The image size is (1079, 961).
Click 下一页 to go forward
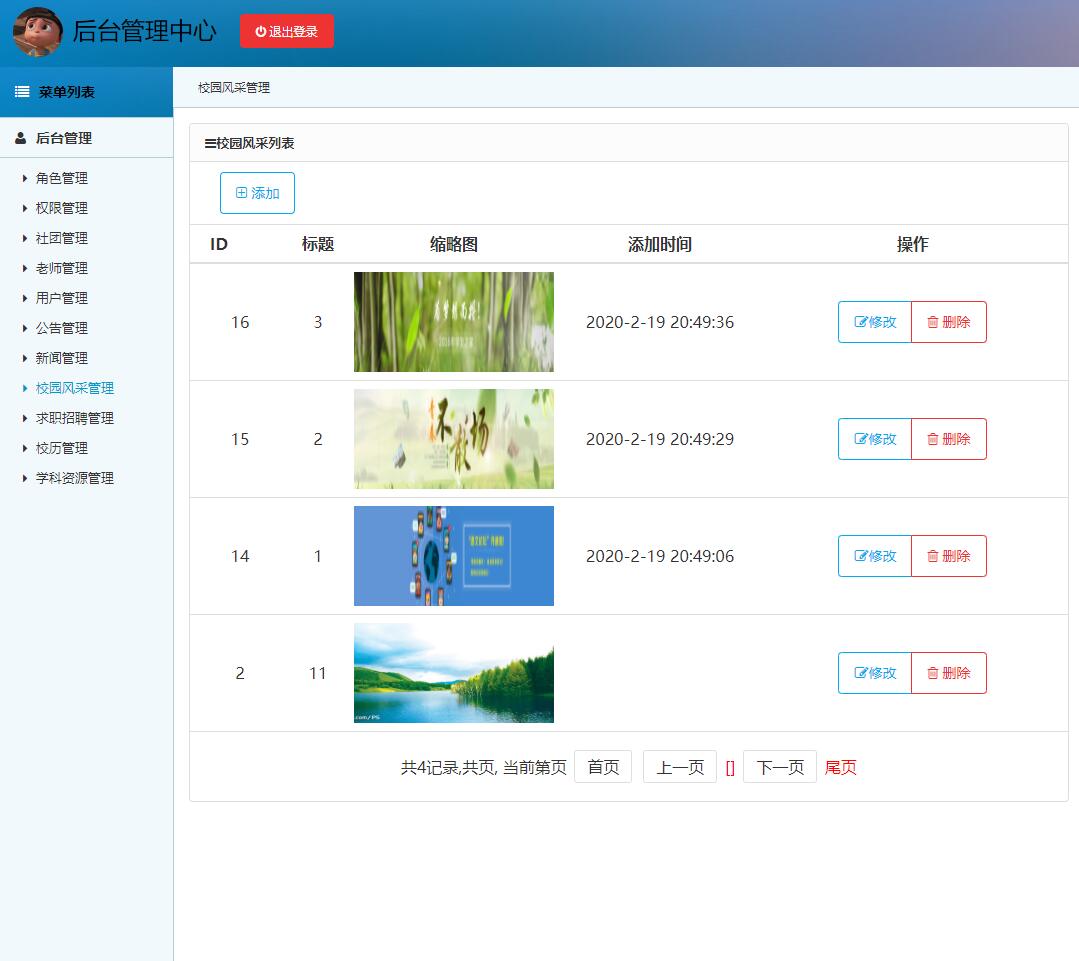(780, 766)
